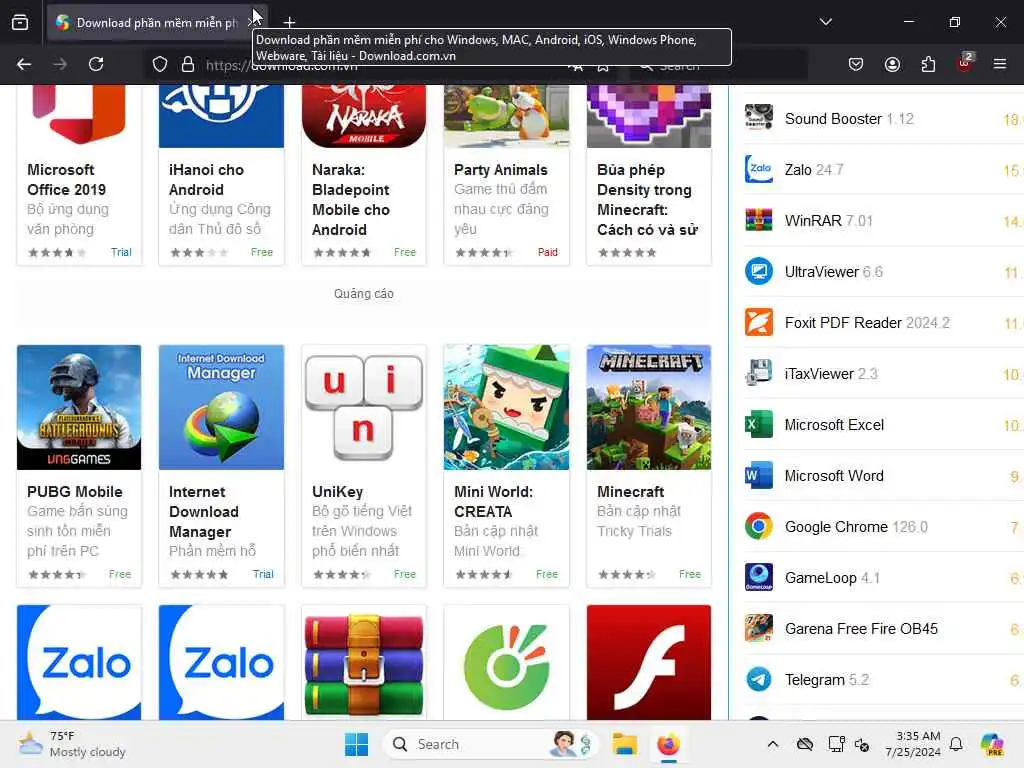Open the tracking protection shield icon

coord(160,64)
